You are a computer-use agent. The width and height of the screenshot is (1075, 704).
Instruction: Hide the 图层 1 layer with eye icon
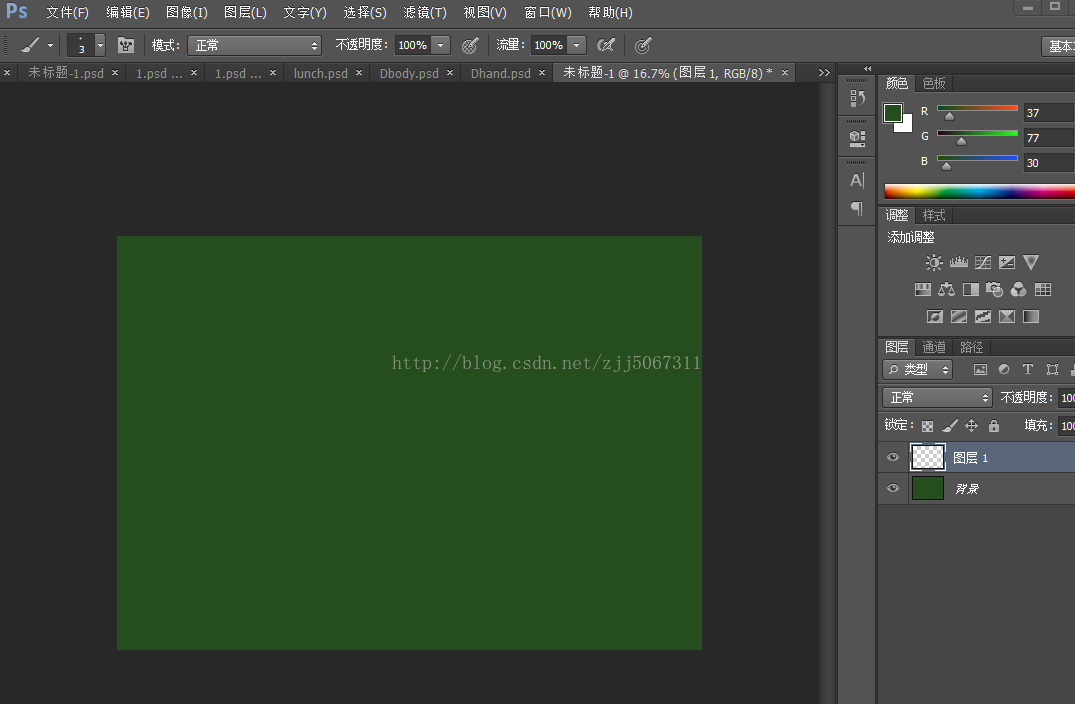point(893,457)
